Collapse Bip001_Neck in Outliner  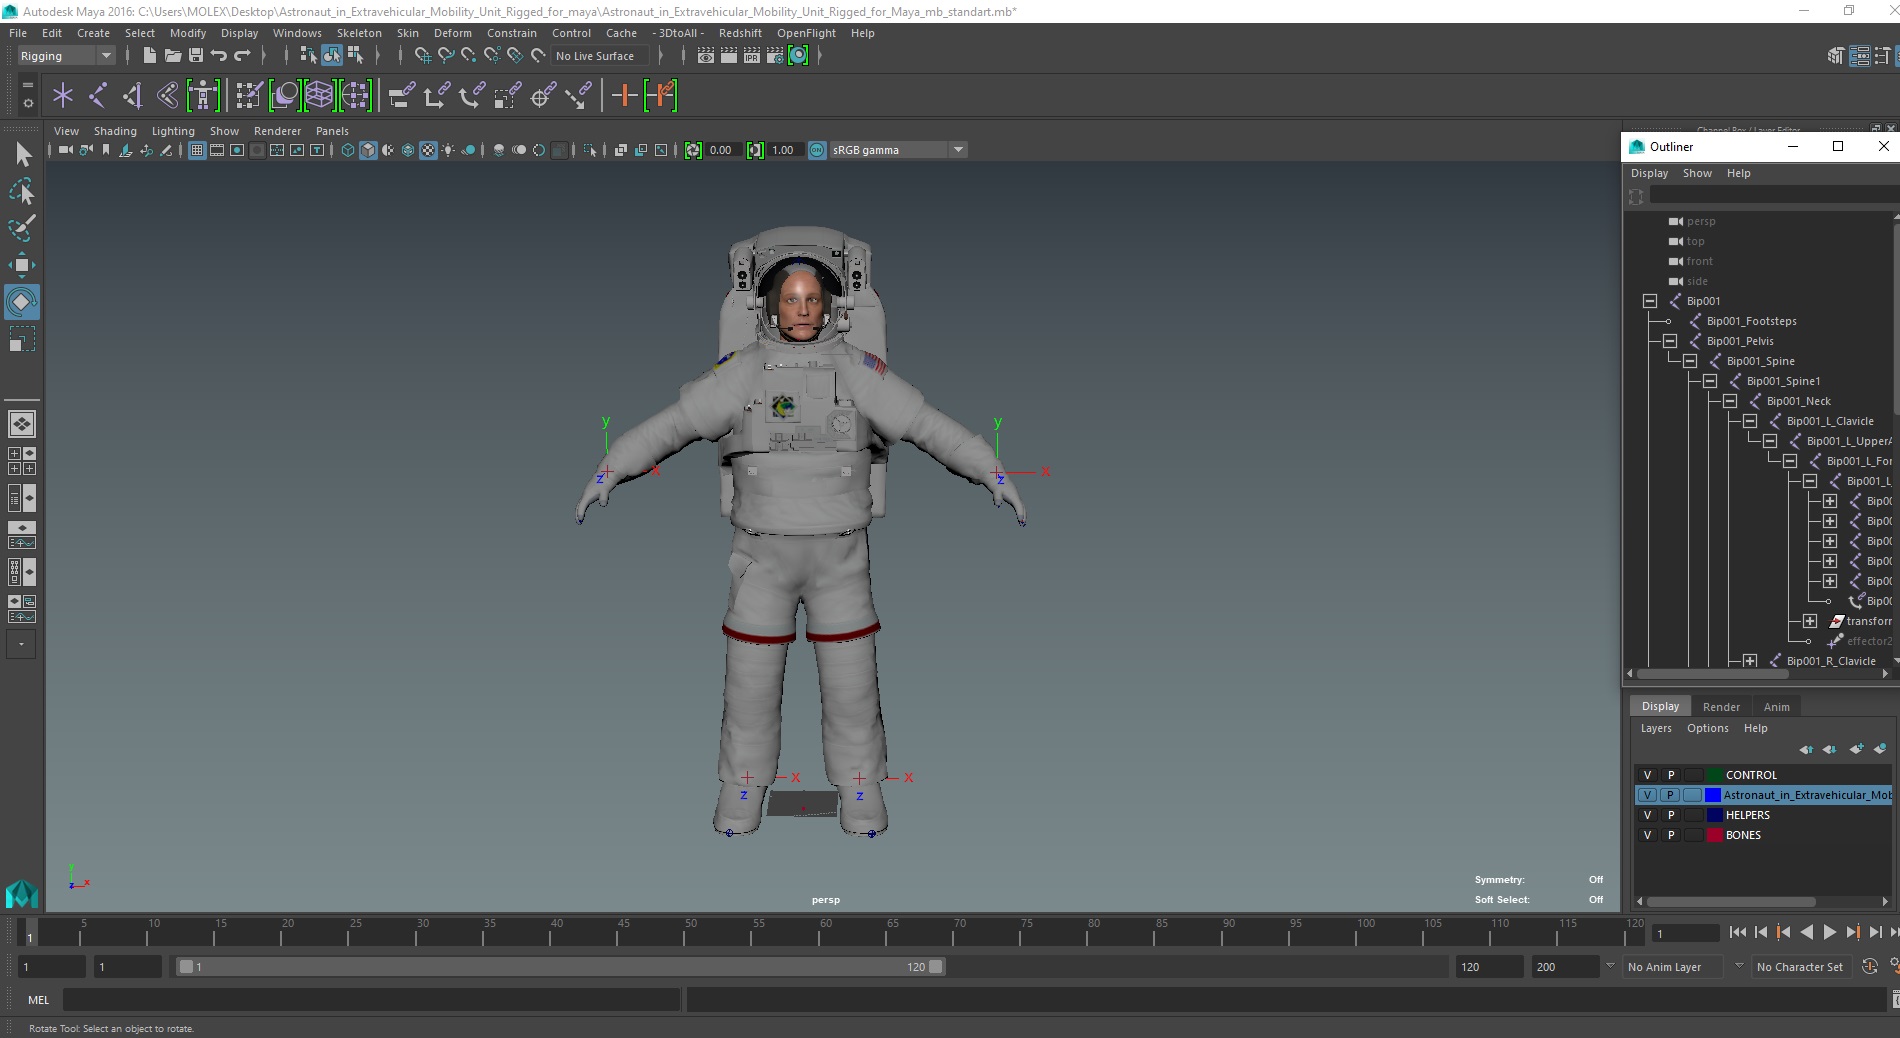[1730, 401]
